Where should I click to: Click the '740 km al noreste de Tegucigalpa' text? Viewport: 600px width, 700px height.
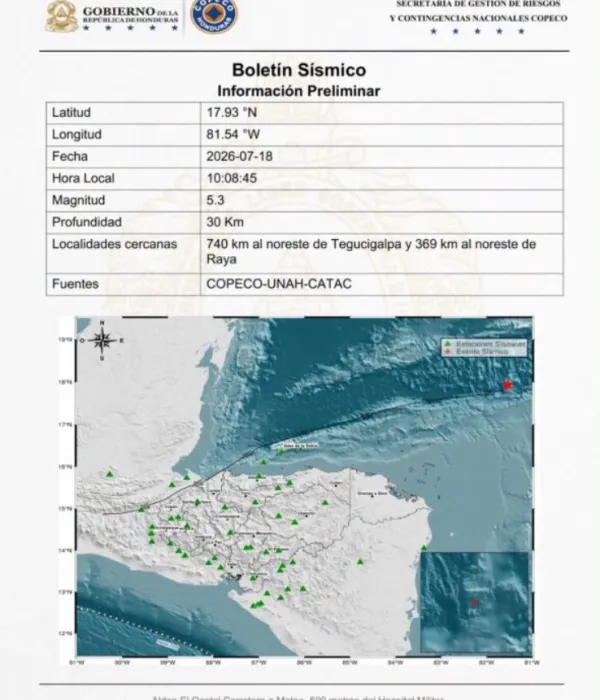[x=304, y=244]
